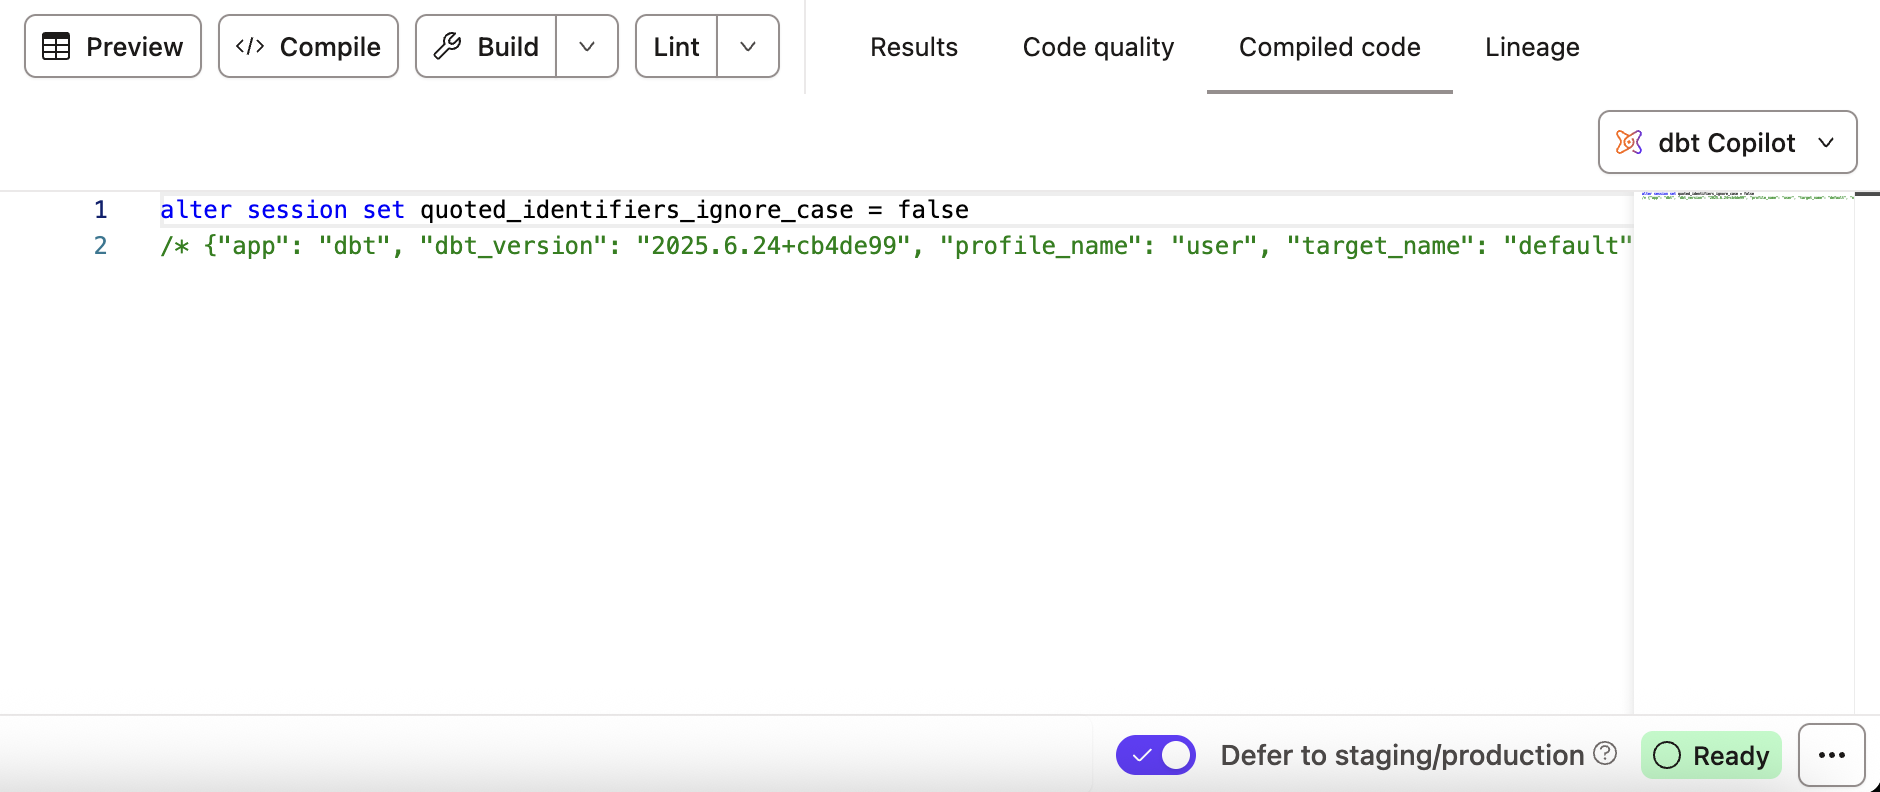This screenshot has height=792, width=1880.
Task: Expand the Lint options dropdown arrow
Action: click(x=748, y=47)
